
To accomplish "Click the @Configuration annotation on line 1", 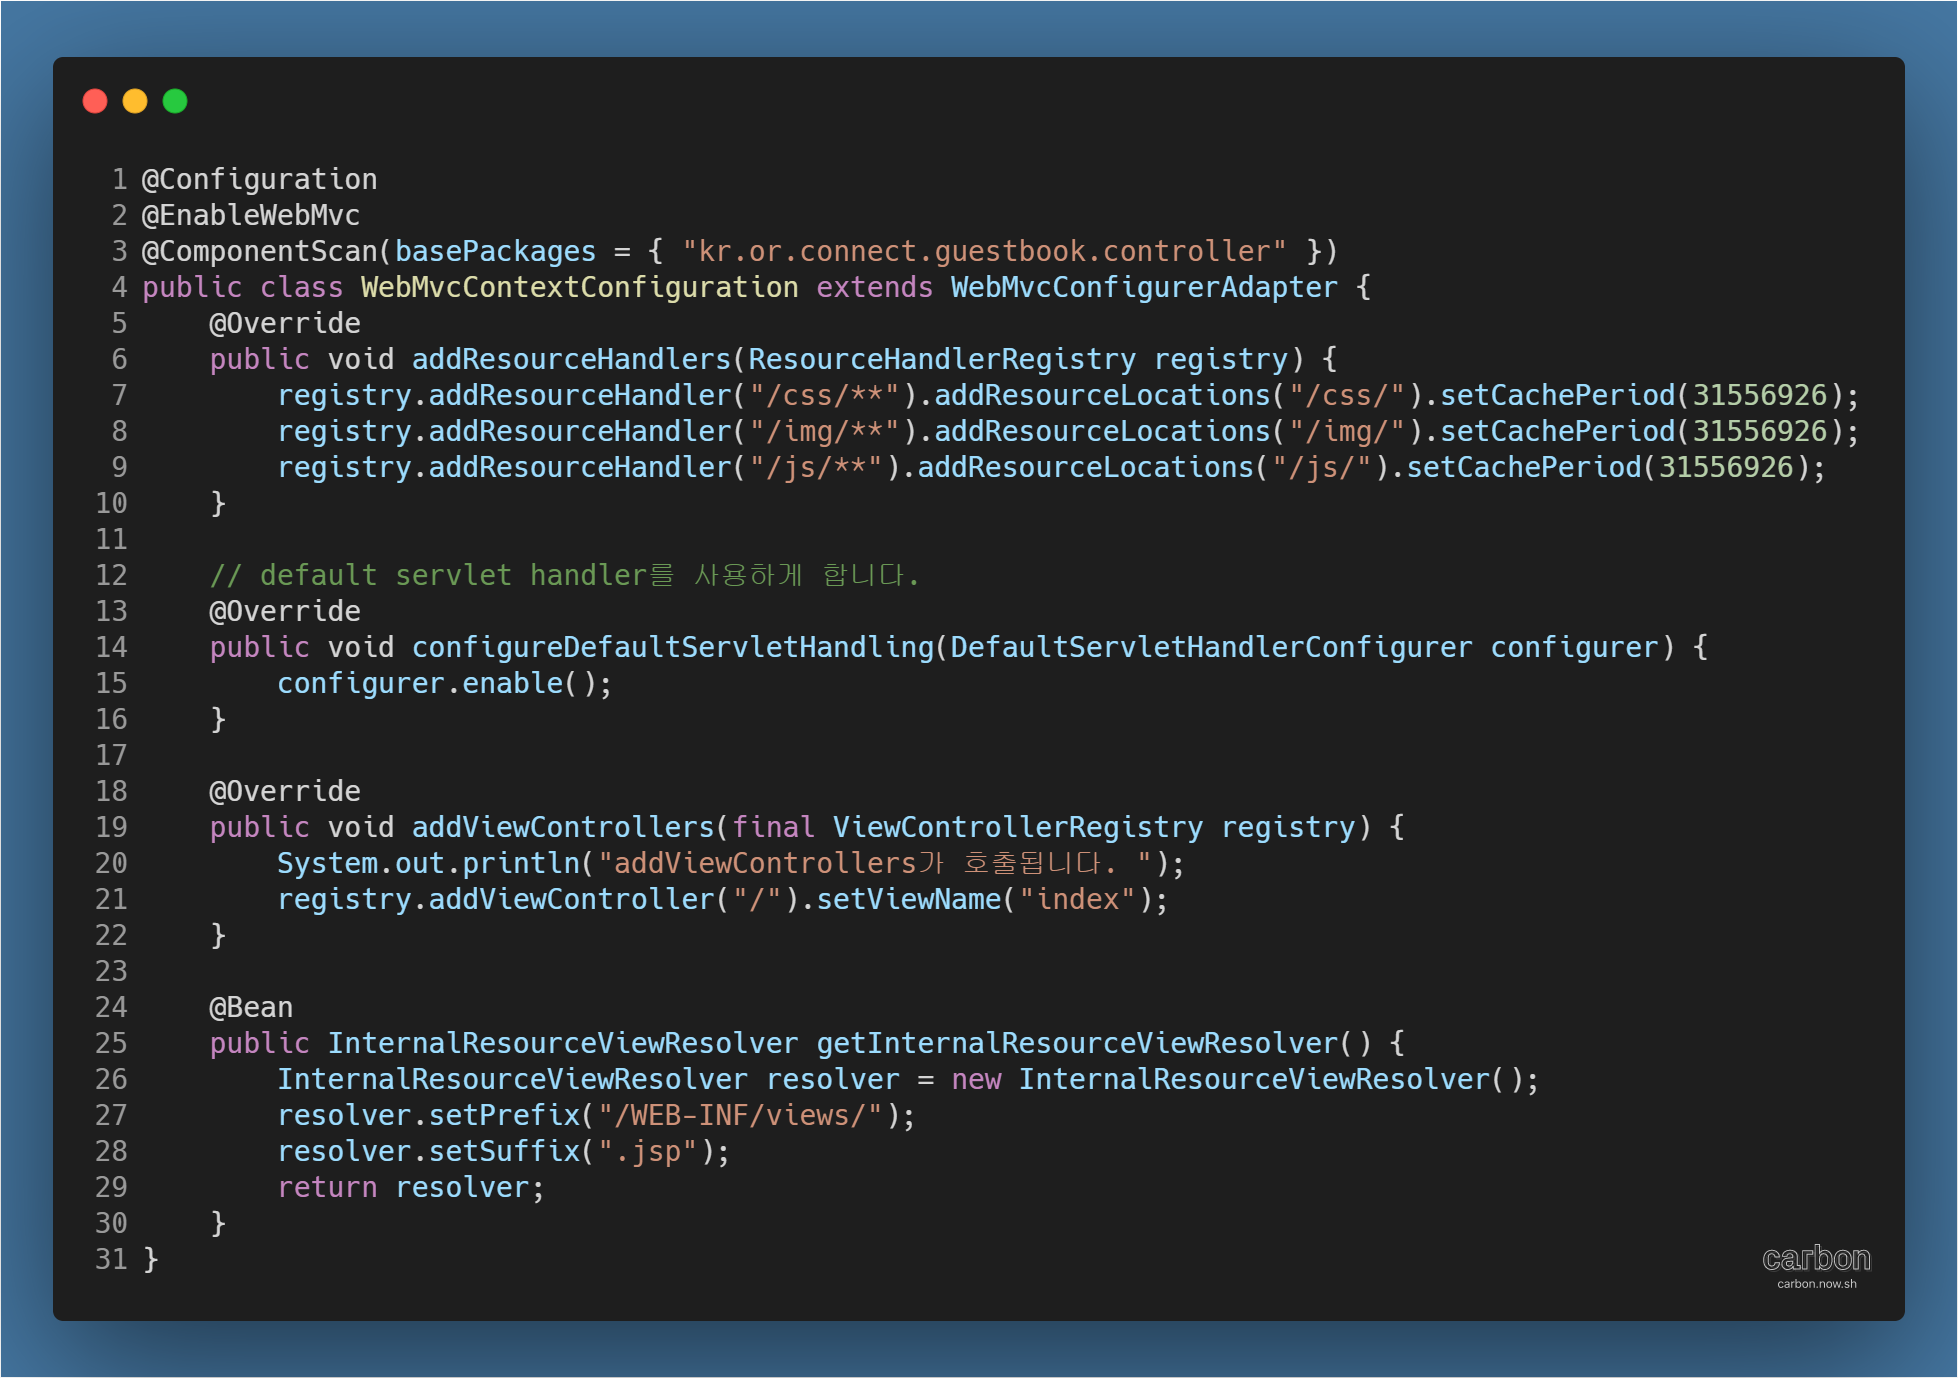I will (259, 179).
